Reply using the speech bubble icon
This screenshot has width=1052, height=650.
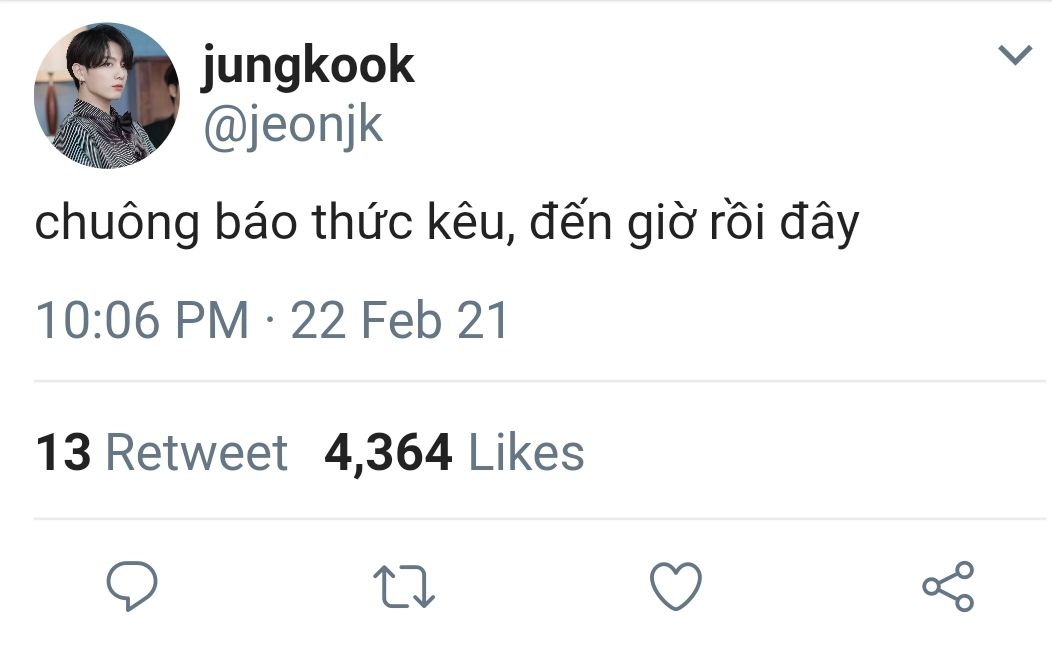[x=132, y=586]
